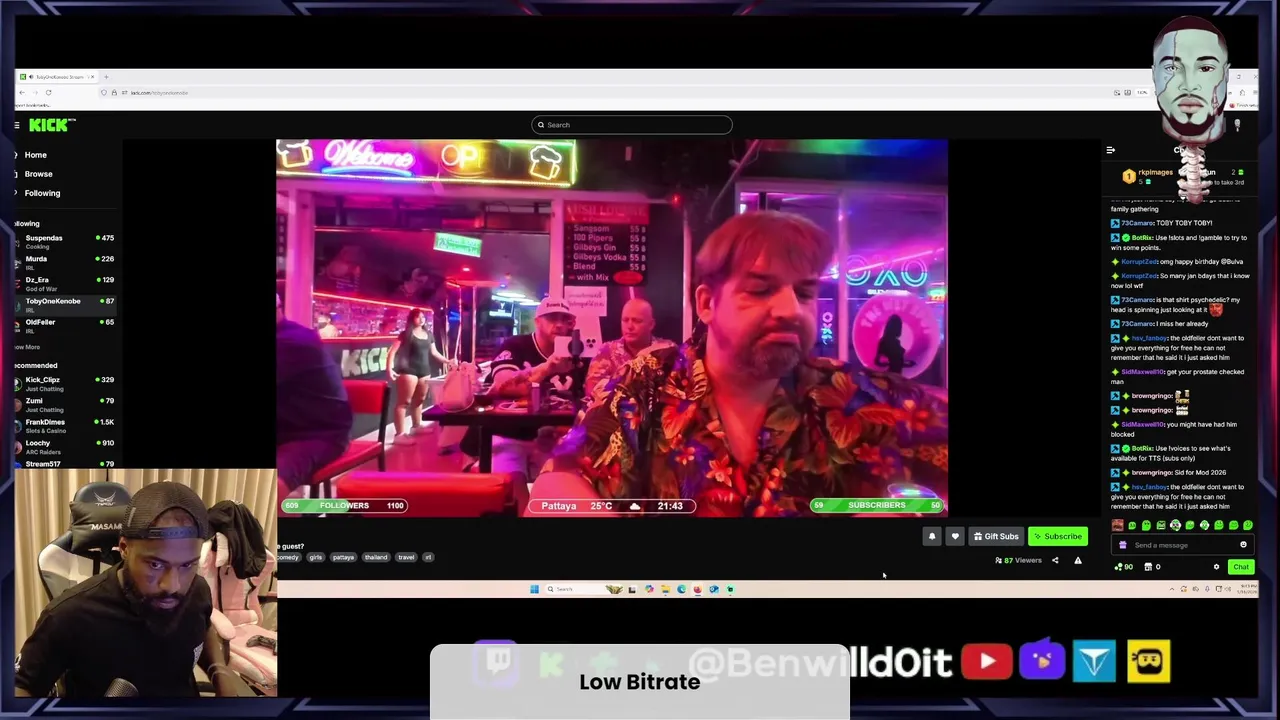1280x720 pixels.
Task: Click the green KICK logo
Action: [52, 125]
